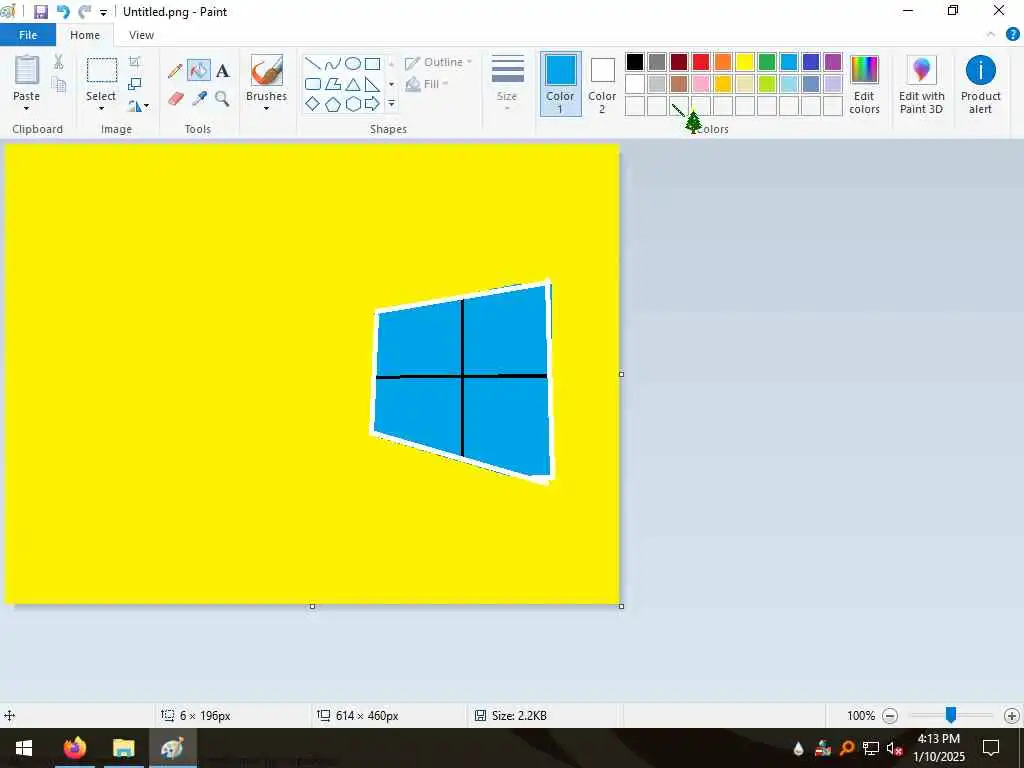Switch to the Home tab
Viewport: 1024px width, 768px height.
(85, 35)
